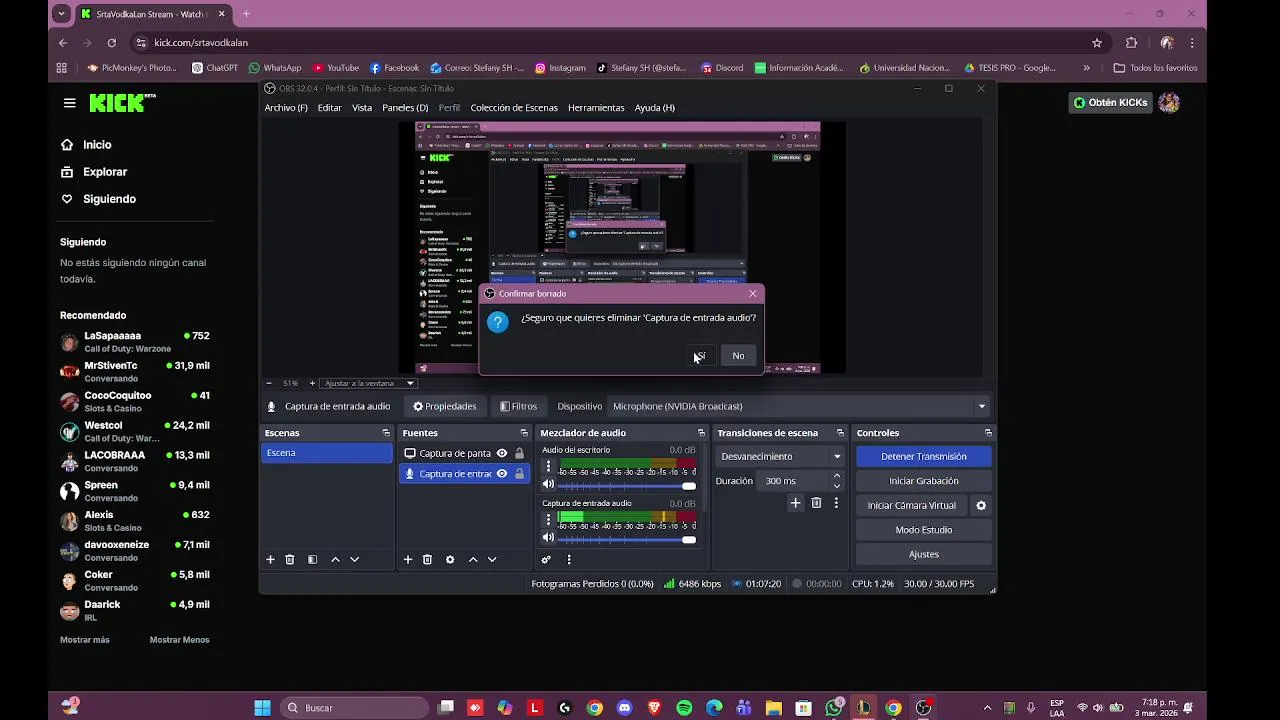Open Vista menu in OBS
Viewport: 1280px width, 720px height.
point(362,108)
